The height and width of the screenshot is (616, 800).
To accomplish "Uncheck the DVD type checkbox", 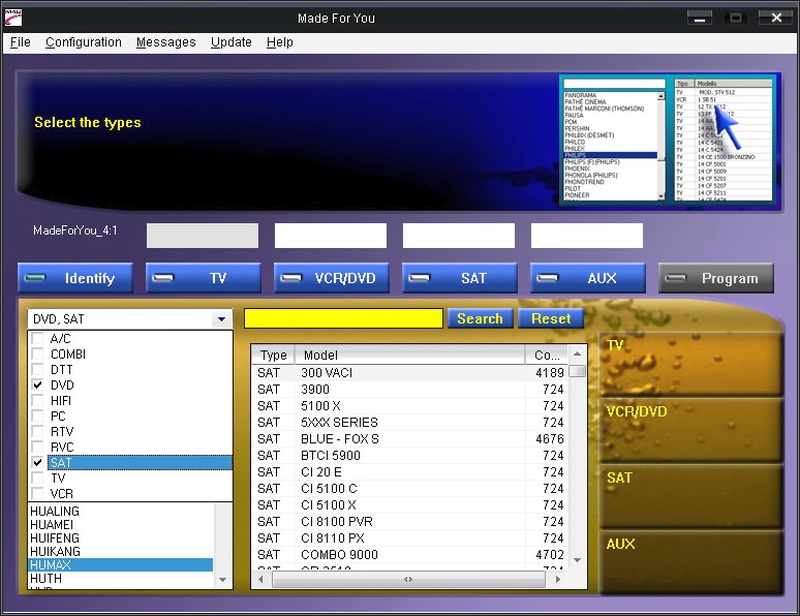I will pos(38,385).
